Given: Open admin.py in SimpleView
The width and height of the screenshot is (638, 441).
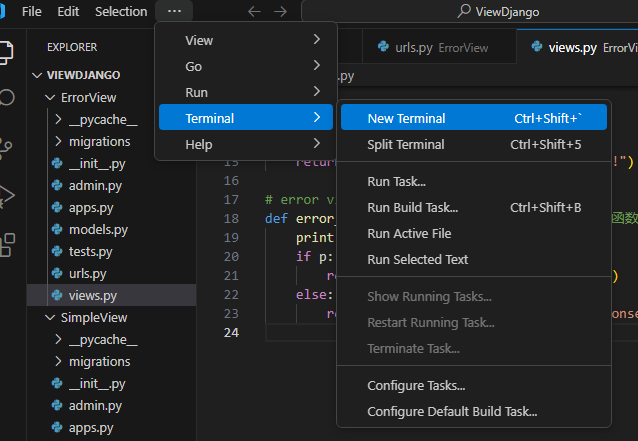Looking at the screenshot, I should 111,406.
